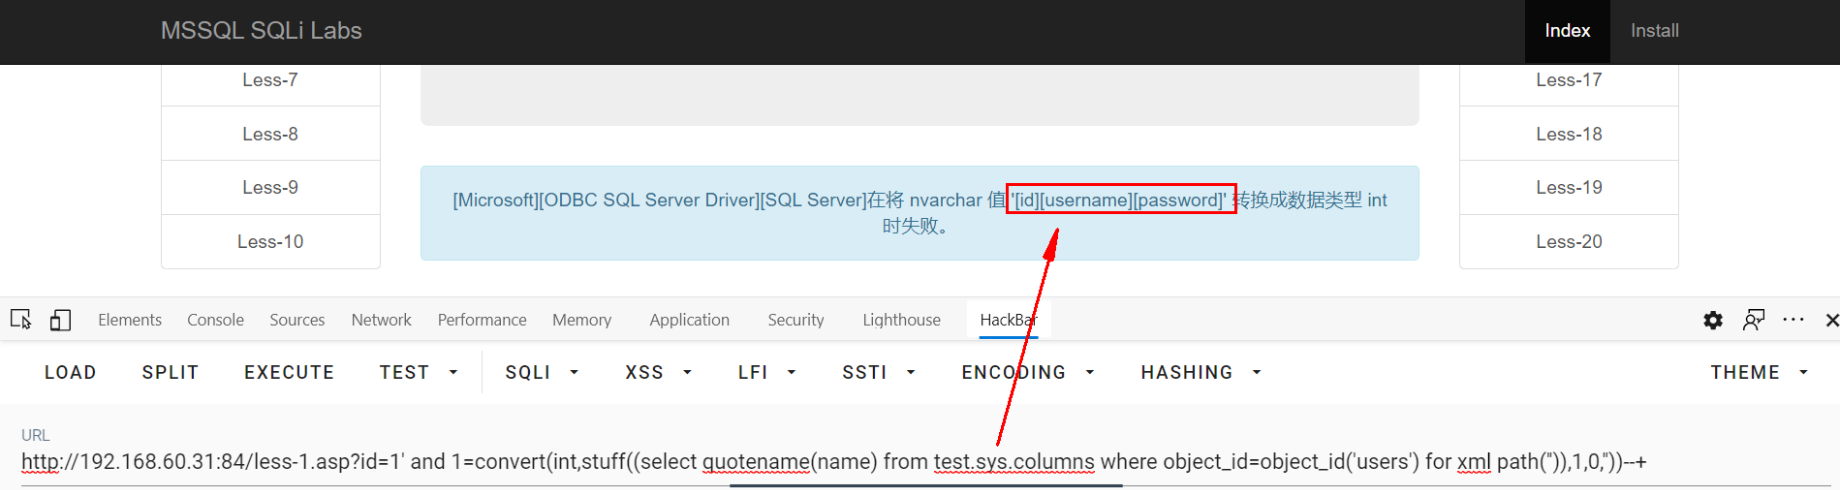
Task: Click the MSSQL SQLi Labs brand link
Action: click(261, 31)
